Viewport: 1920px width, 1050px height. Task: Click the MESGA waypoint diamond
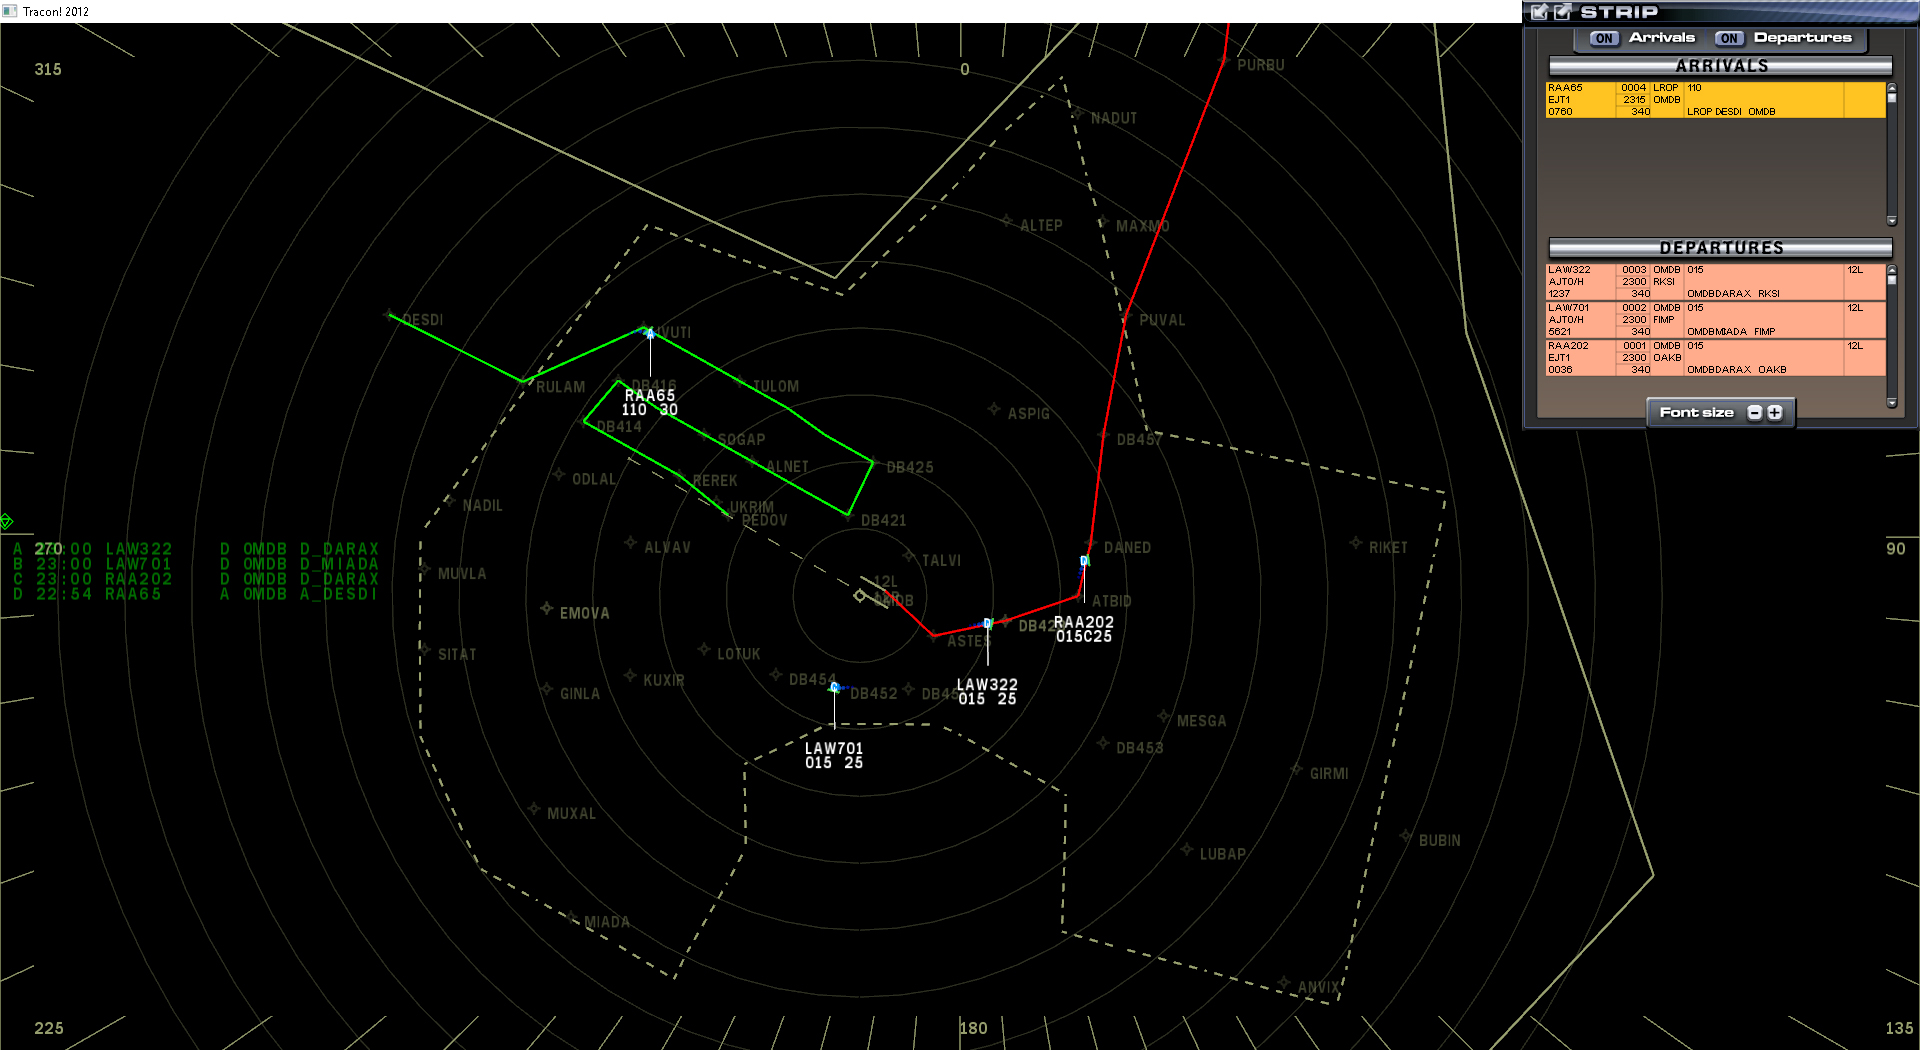pyautogui.click(x=1162, y=715)
